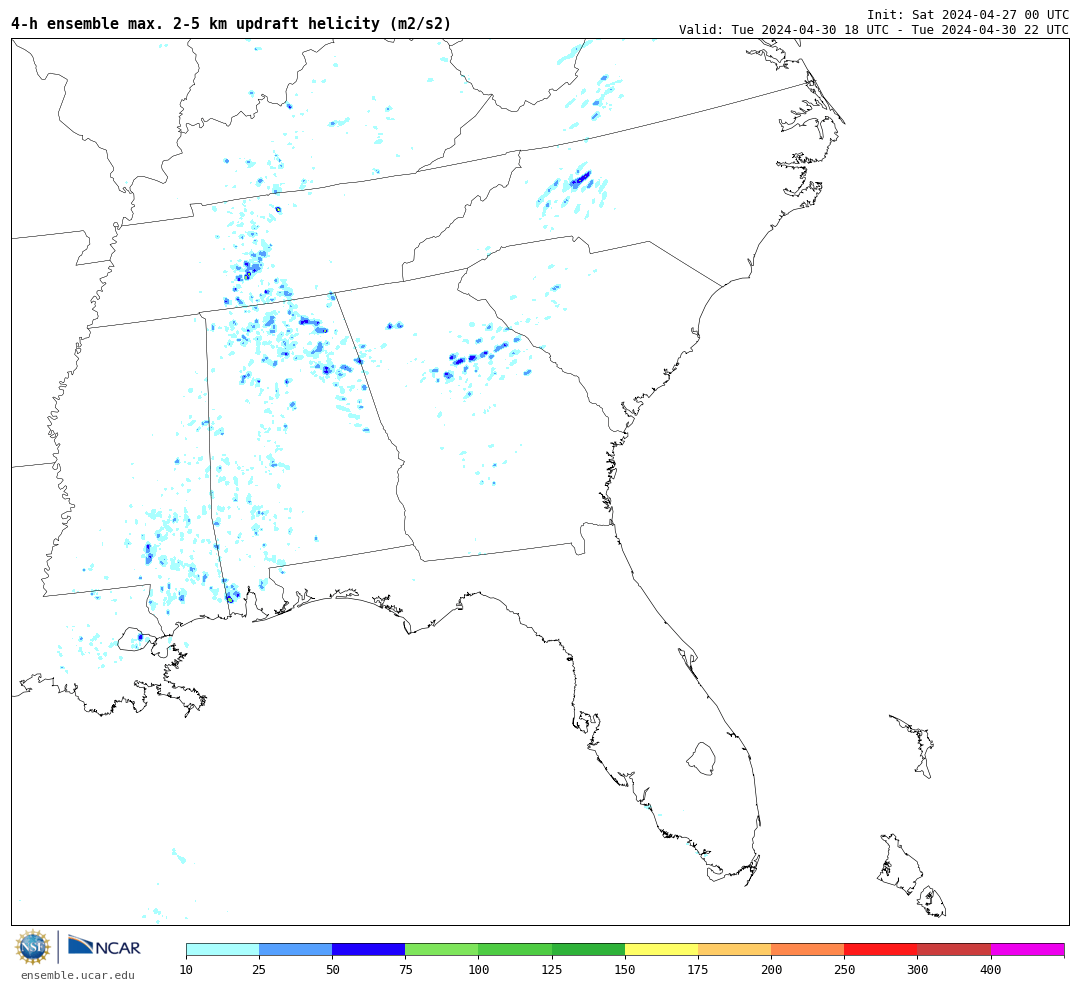This screenshot has width=1080, height=988.
Task: Click the orange 200-250 legend swatch
Action: click(x=807, y=949)
